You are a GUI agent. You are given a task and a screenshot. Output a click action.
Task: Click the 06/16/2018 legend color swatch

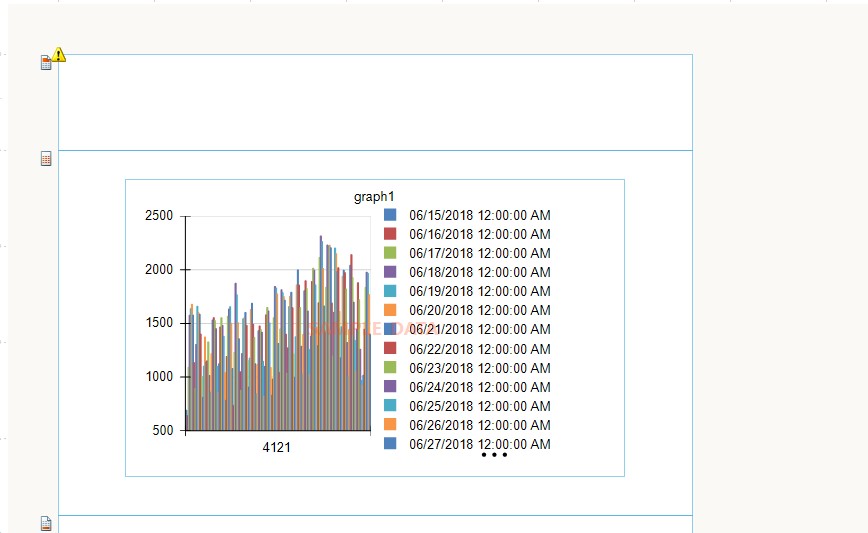click(390, 234)
